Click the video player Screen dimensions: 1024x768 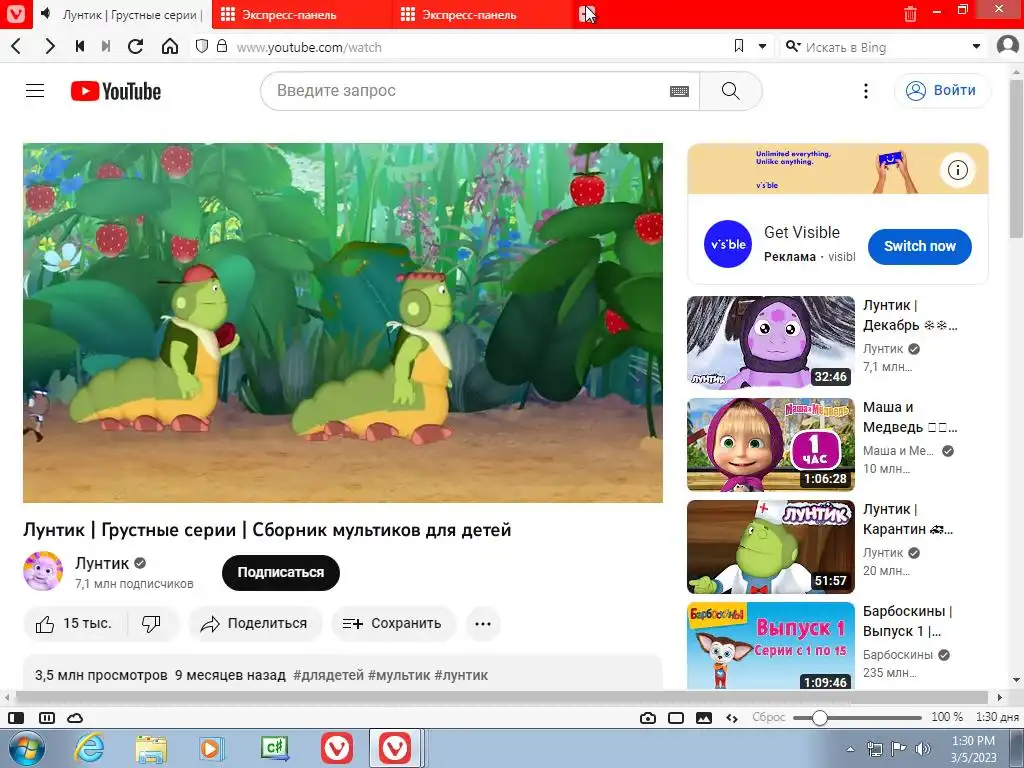click(x=343, y=323)
